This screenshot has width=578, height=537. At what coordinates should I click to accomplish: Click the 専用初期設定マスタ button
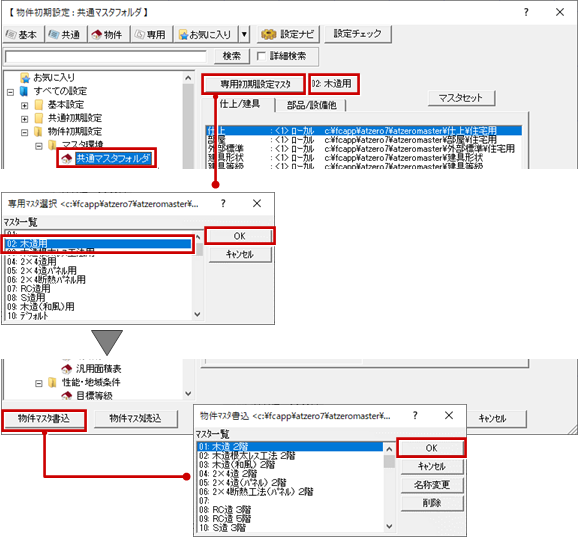tap(255, 84)
